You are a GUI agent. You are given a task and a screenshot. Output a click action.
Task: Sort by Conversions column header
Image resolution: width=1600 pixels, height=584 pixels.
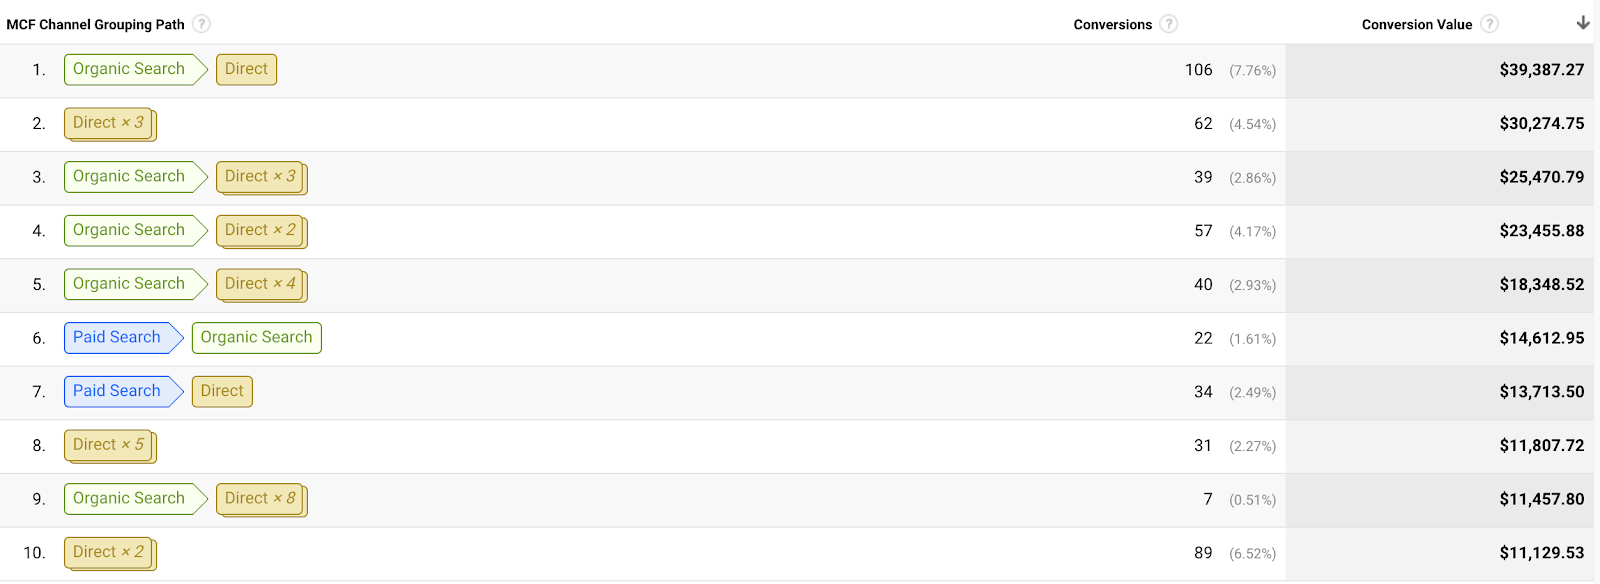[x=1112, y=24]
